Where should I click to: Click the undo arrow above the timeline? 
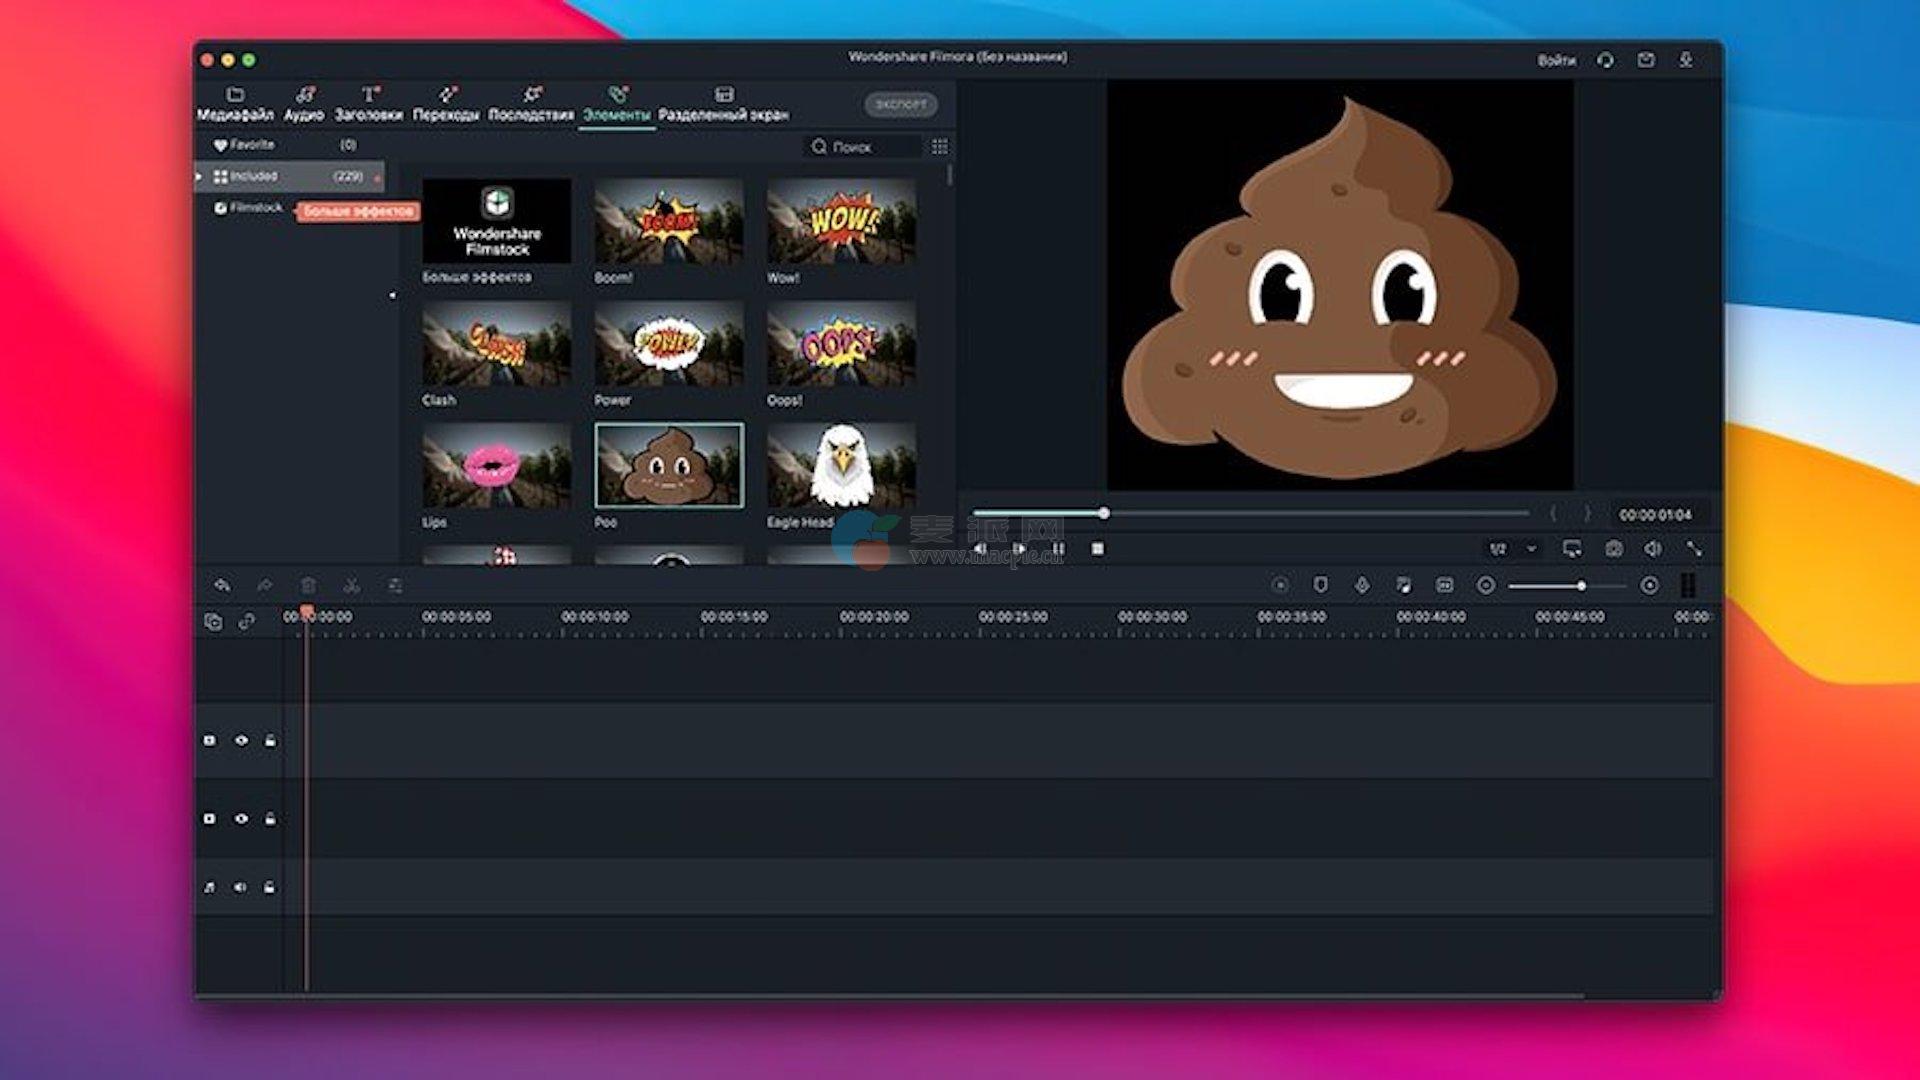(x=222, y=586)
